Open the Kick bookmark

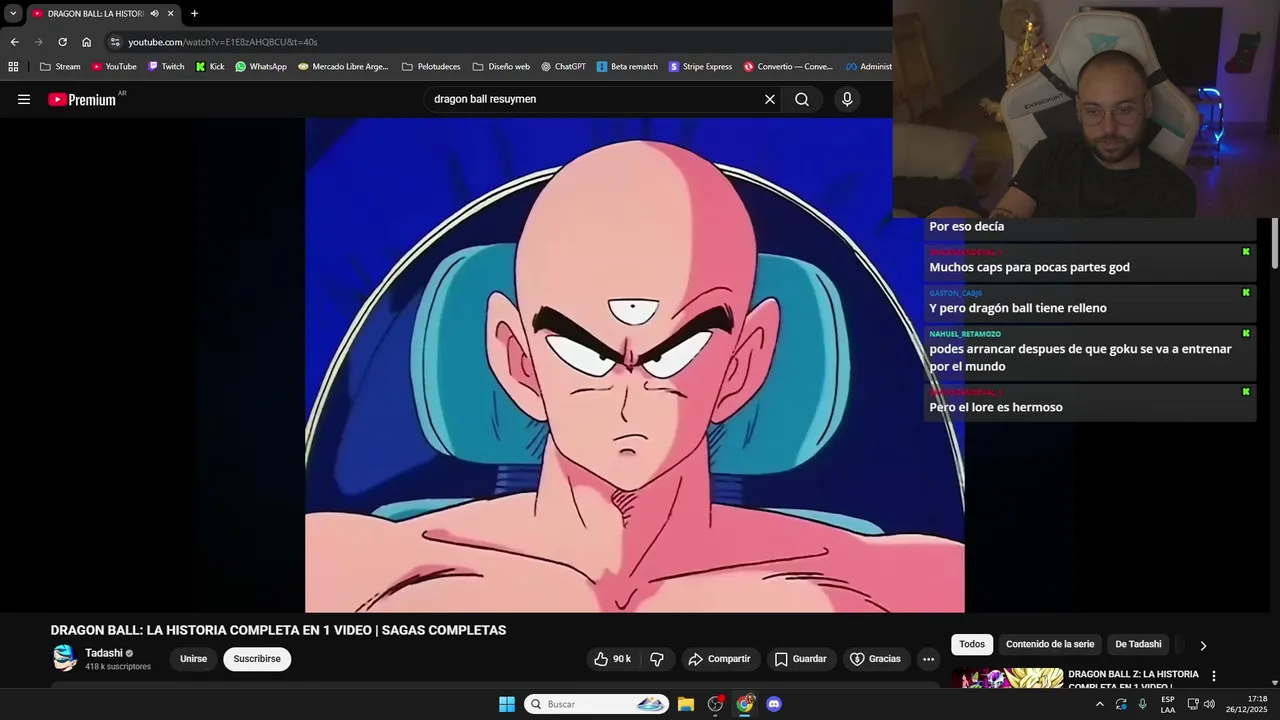[x=210, y=67]
